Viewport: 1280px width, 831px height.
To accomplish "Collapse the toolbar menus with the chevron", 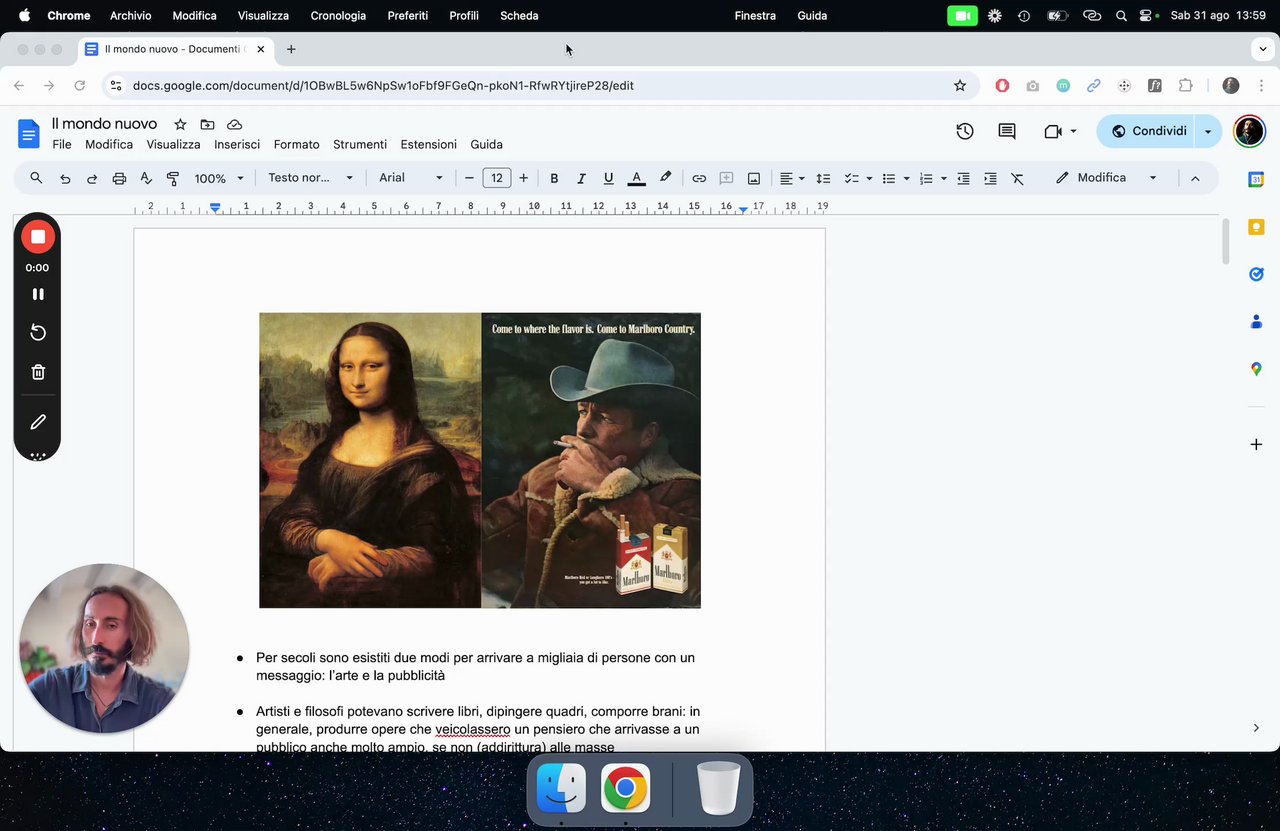I will 1195,178.
